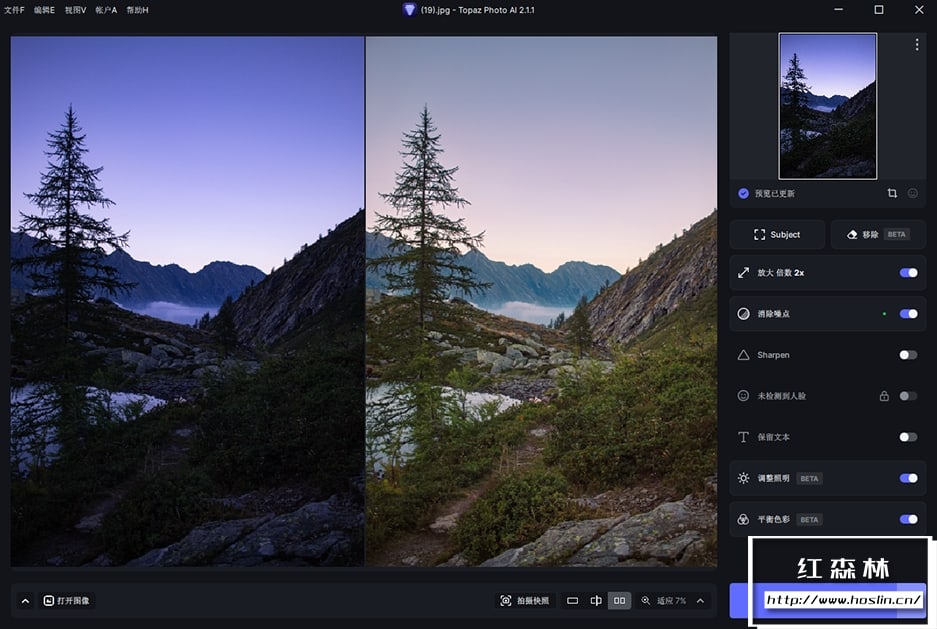Open the three-dot options menu beside thumbnail
This screenshot has width=937, height=629.
point(917,45)
